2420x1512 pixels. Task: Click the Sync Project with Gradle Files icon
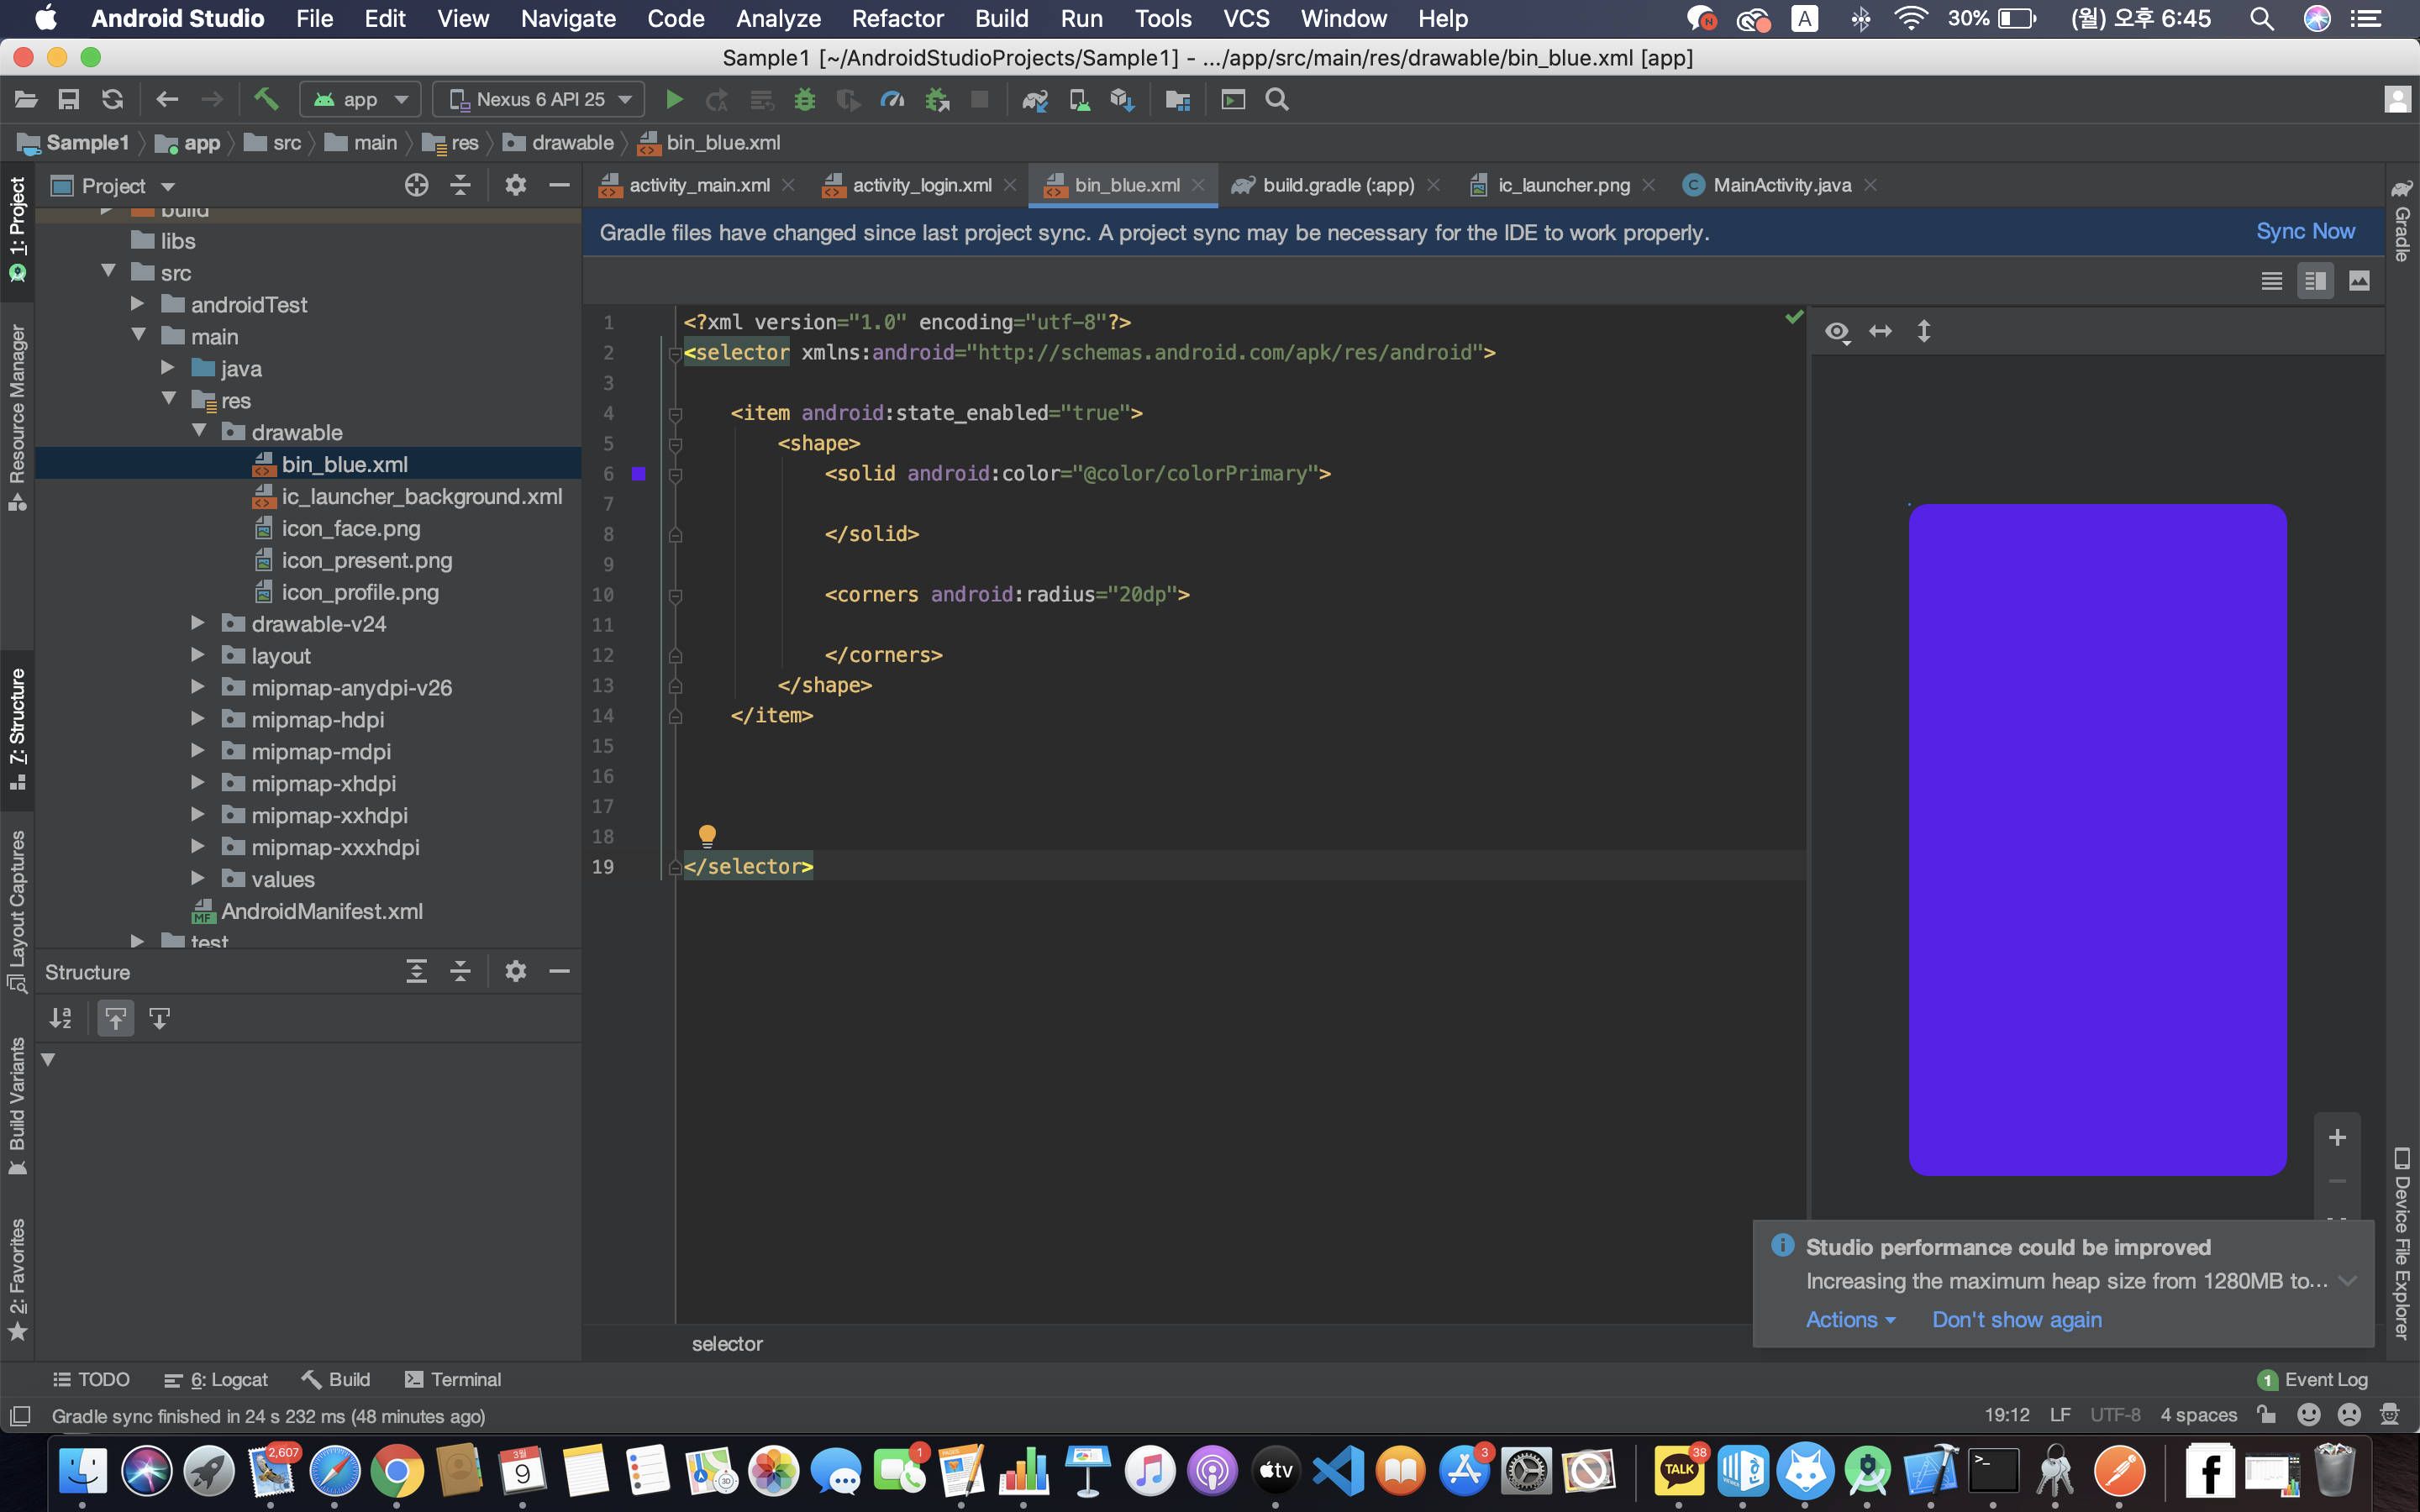1034,100
